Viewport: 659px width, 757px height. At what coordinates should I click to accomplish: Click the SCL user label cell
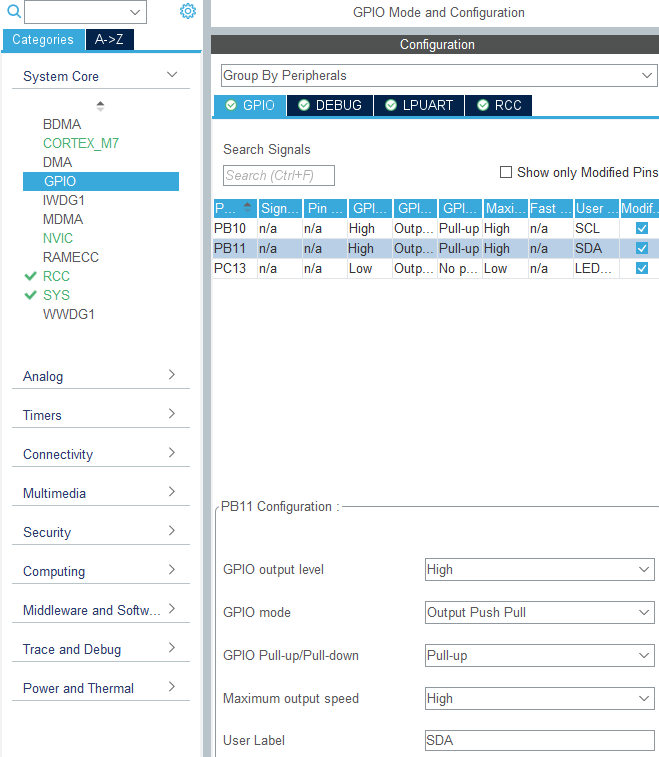[x=596, y=228]
